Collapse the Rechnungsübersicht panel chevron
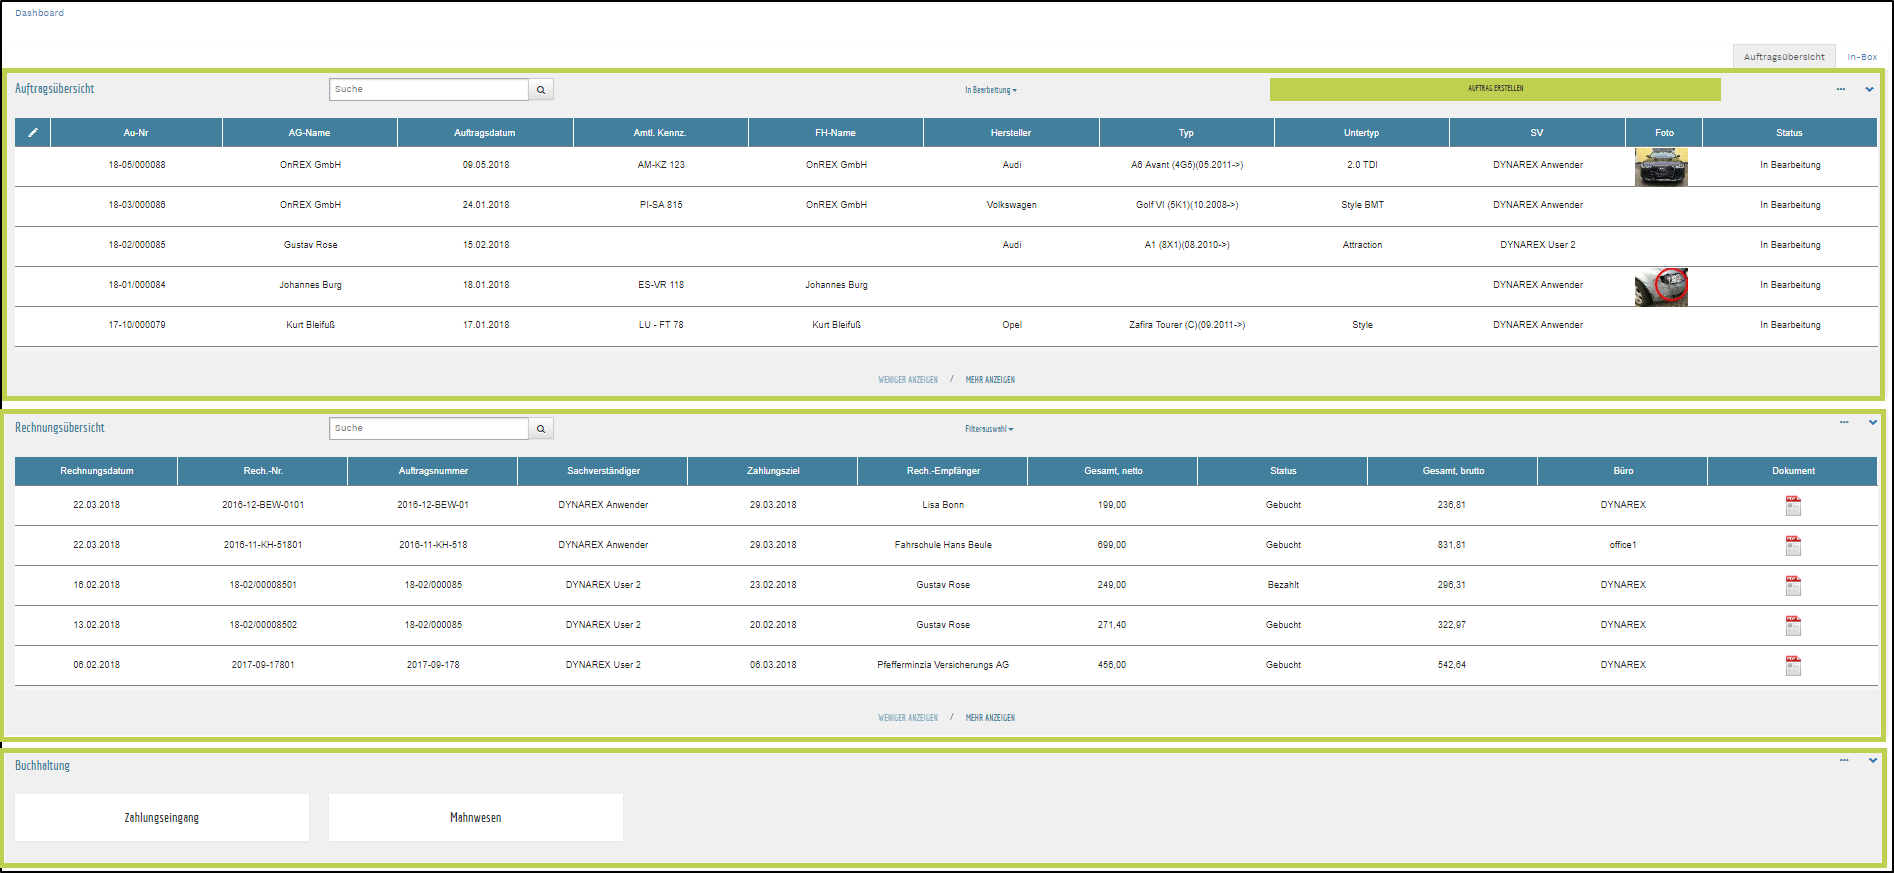Screen dimensions: 1894x873 pyautogui.click(x=1872, y=422)
